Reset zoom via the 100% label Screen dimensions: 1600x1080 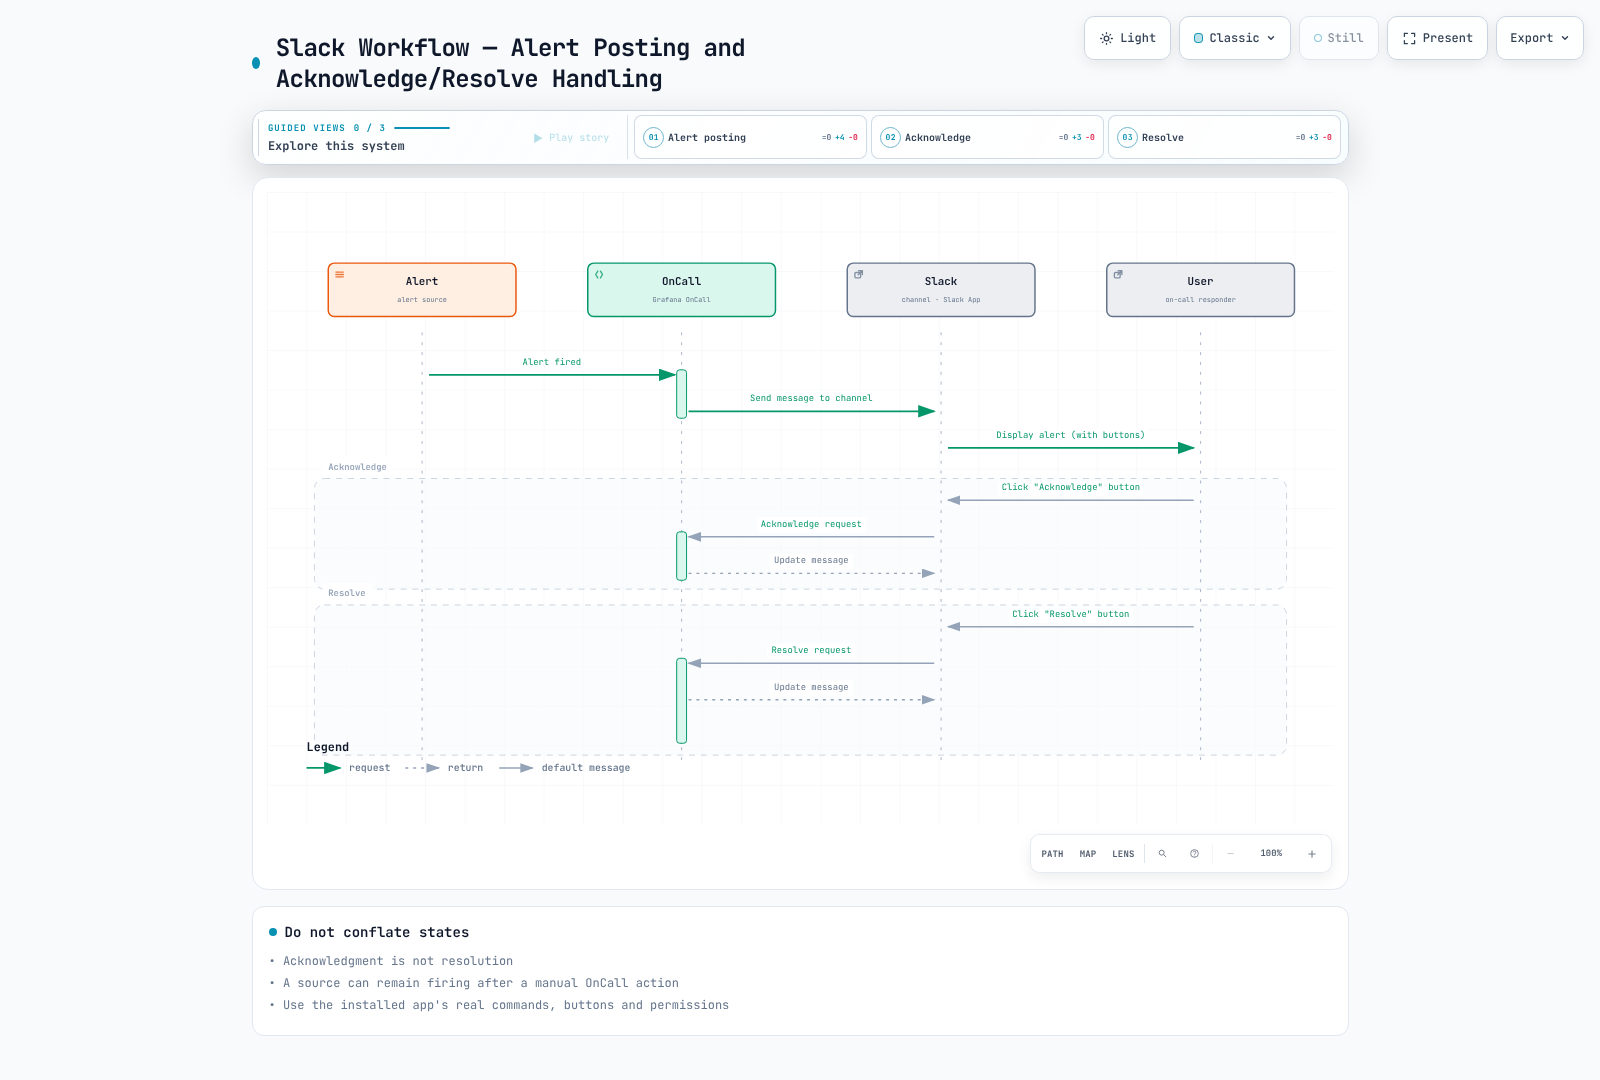tap(1271, 853)
